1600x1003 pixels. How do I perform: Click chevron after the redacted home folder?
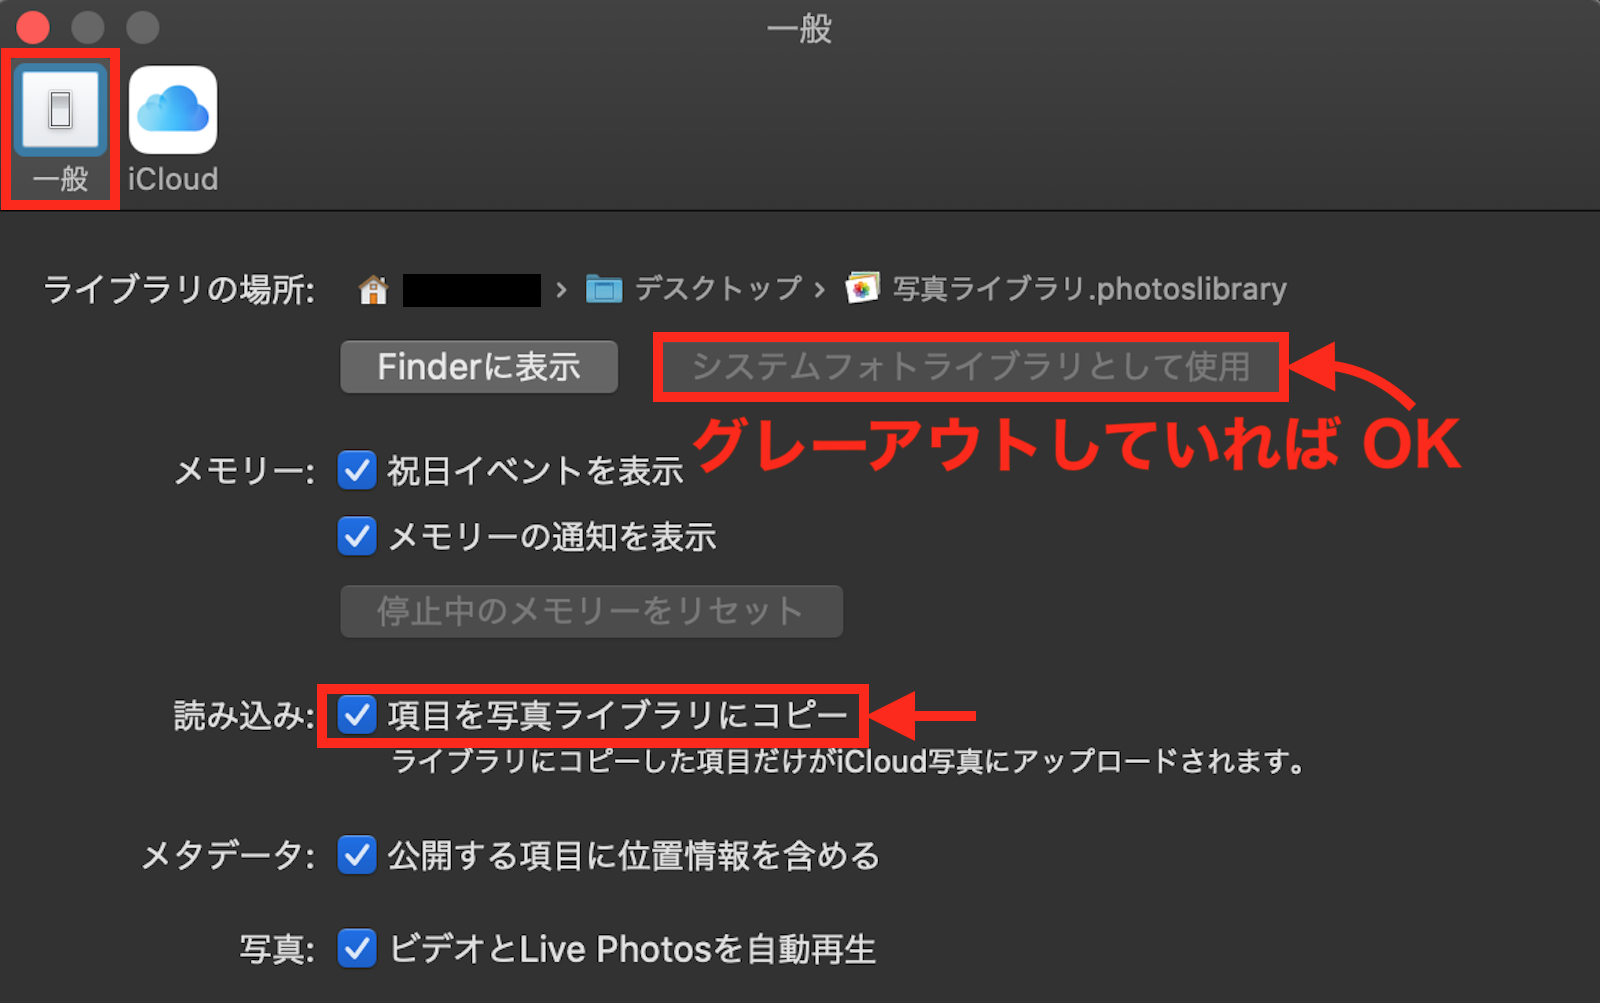click(561, 291)
